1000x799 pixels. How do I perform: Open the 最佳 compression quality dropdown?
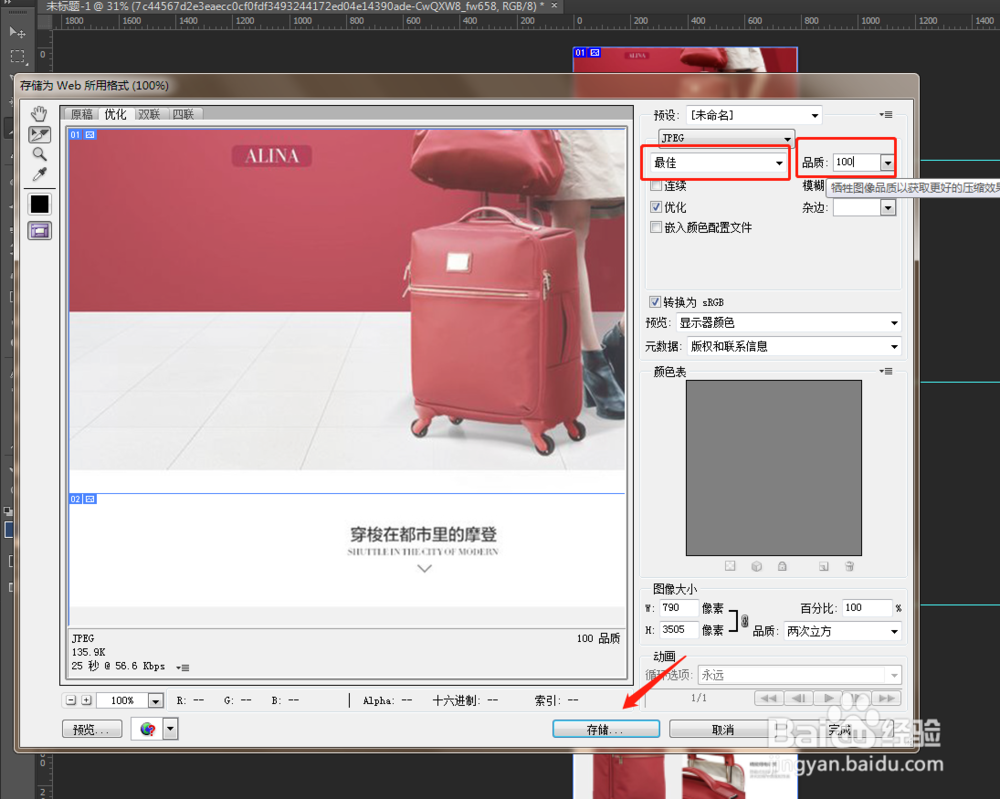point(718,163)
